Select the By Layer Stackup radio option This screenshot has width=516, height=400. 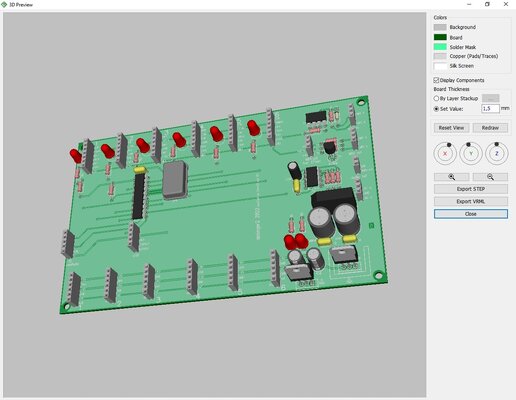(436, 98)
